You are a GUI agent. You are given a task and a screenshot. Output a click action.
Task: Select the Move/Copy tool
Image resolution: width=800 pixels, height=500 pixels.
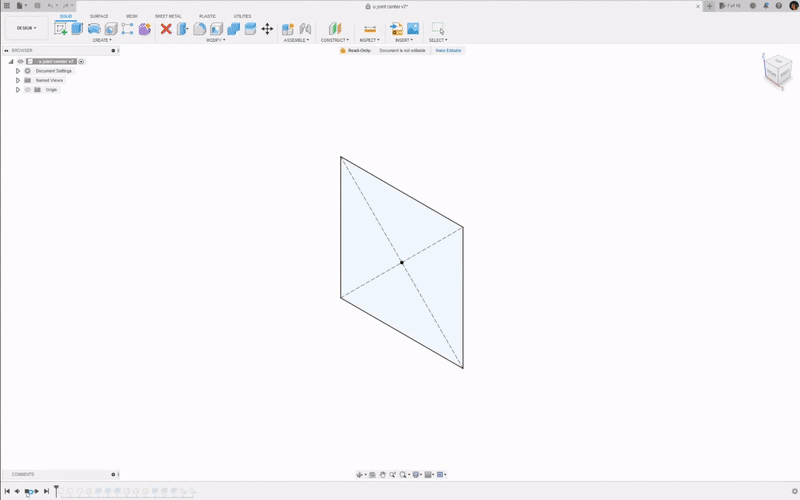(x=267, y=29)
